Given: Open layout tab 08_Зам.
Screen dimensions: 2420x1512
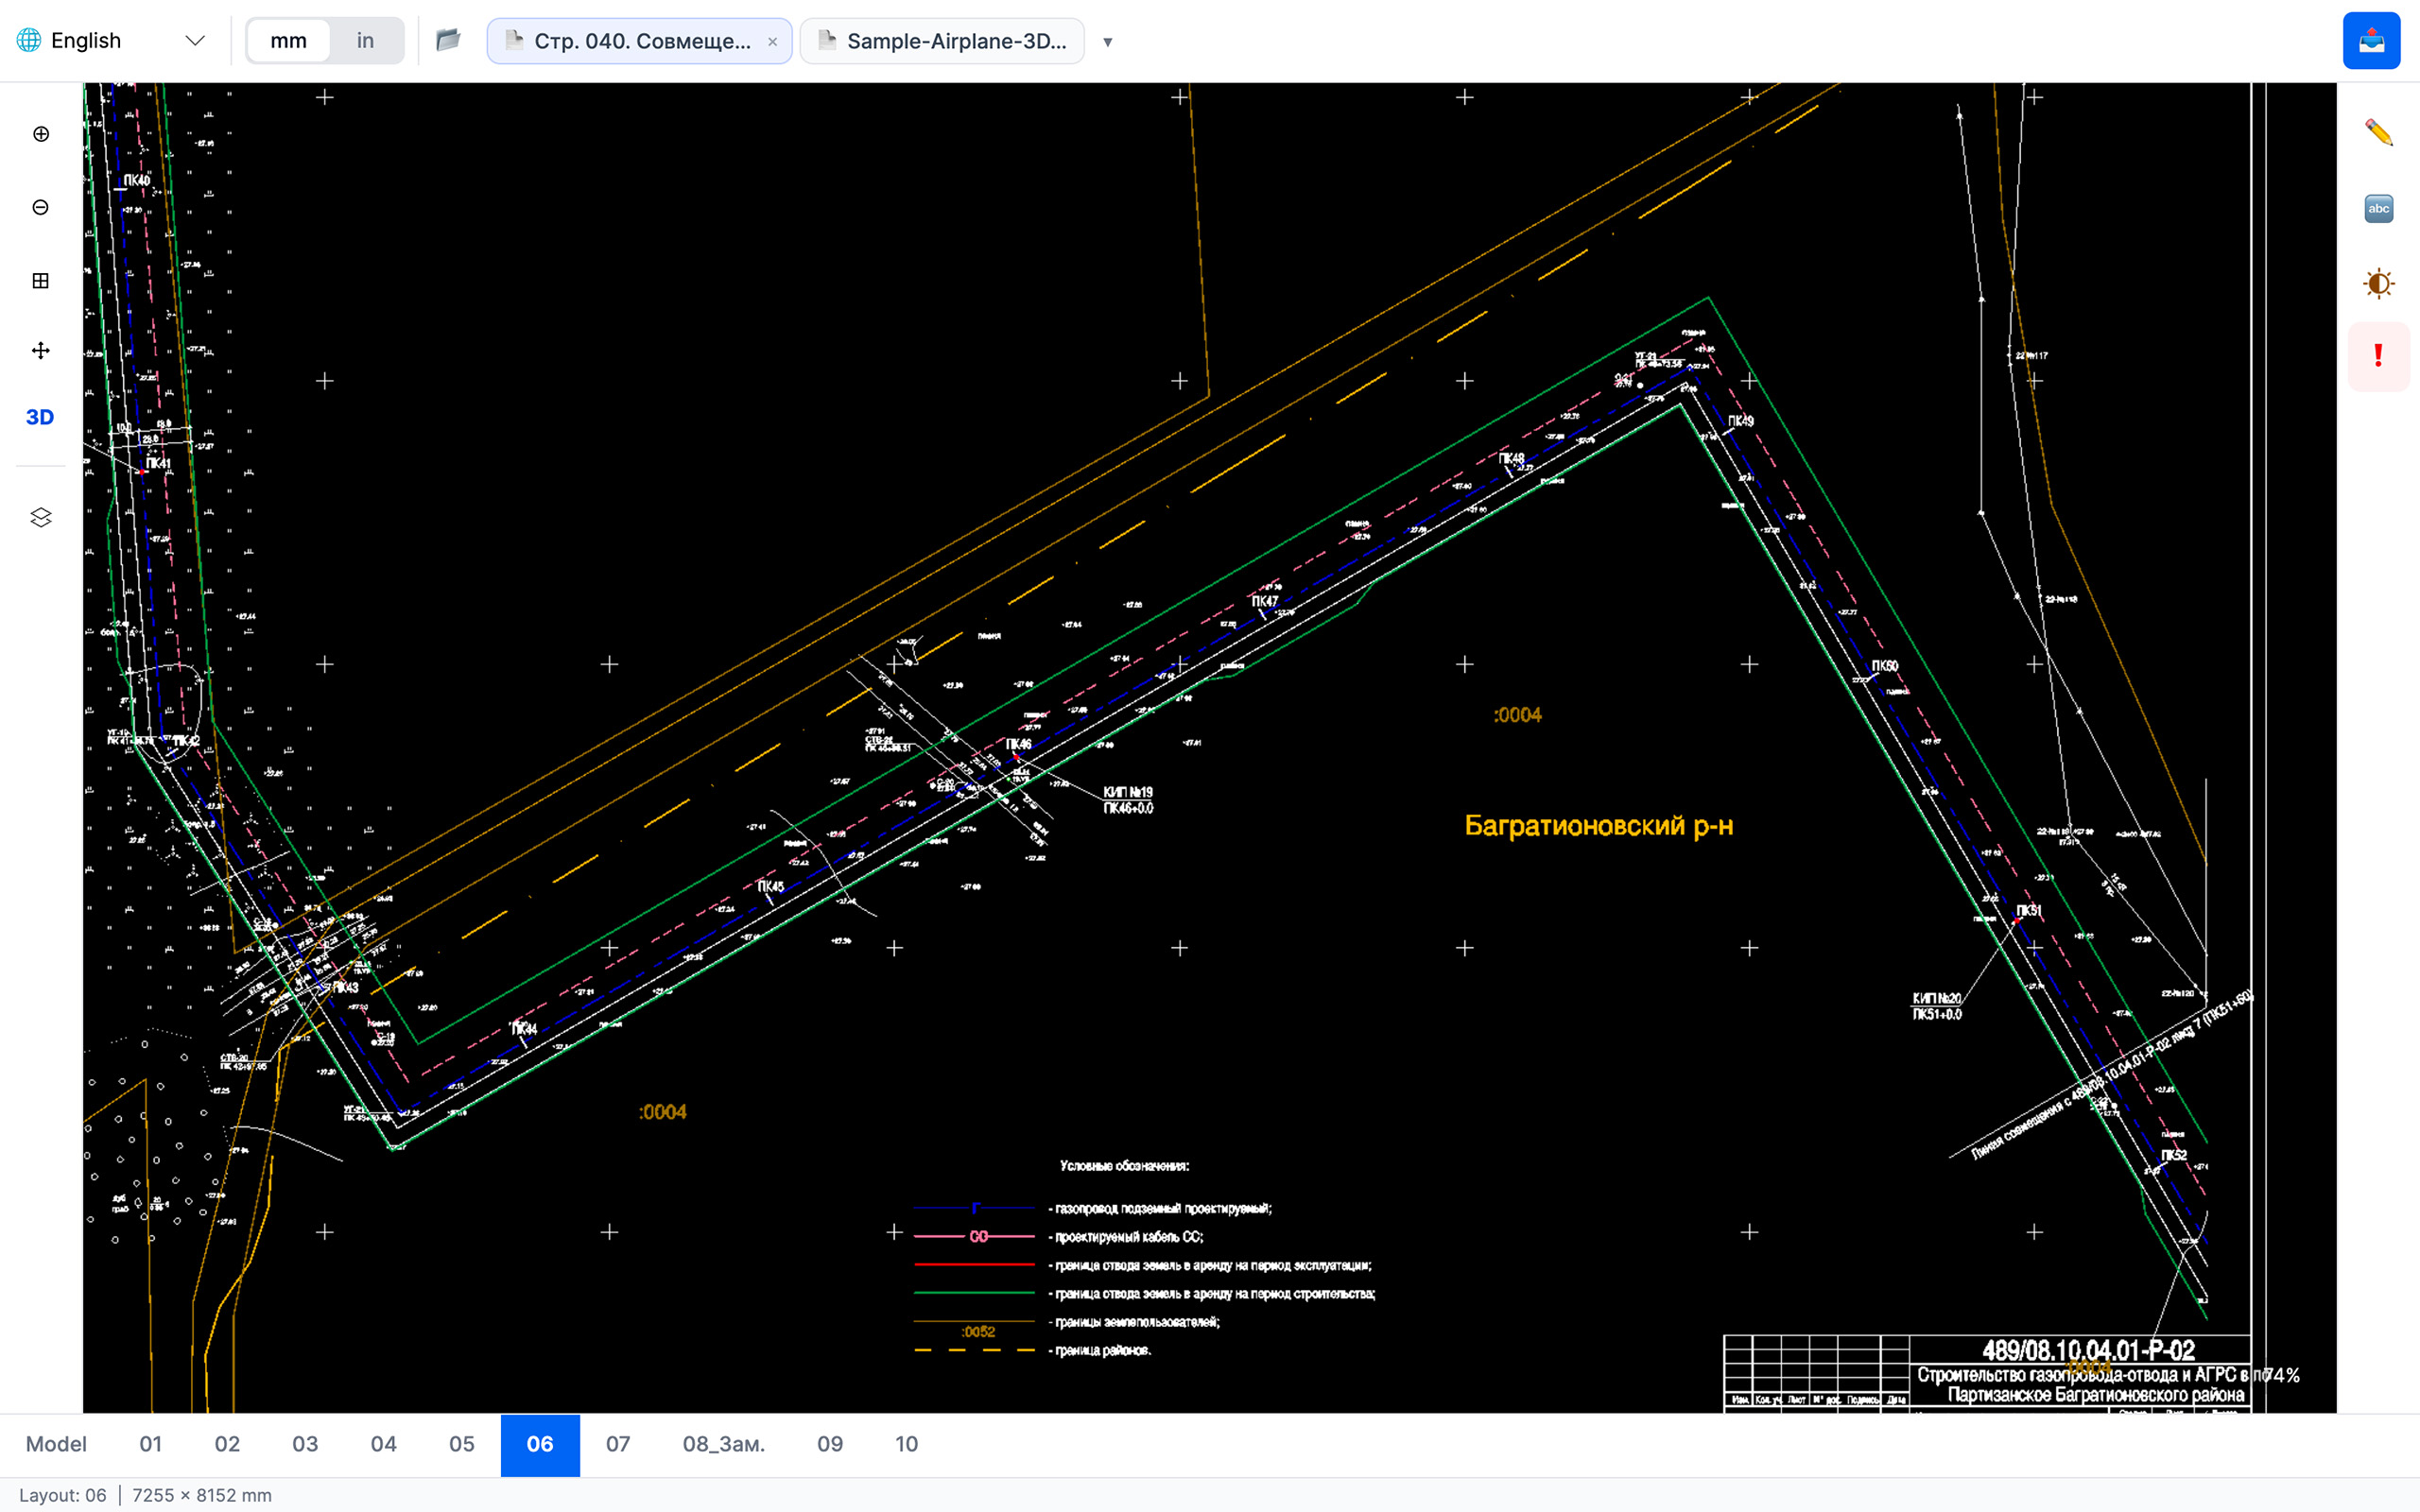Looking at the screenshot, I should [724, 1444].
